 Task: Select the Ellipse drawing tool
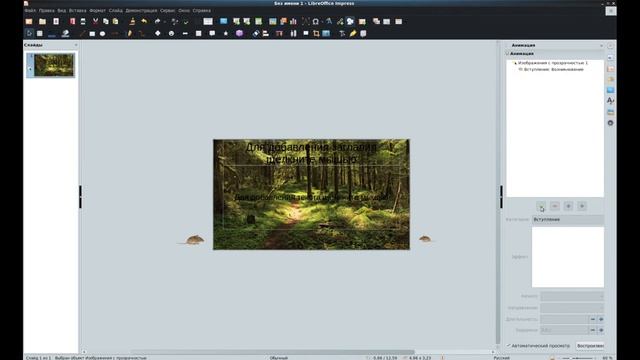pyautogui.click(x=102, y=33)
